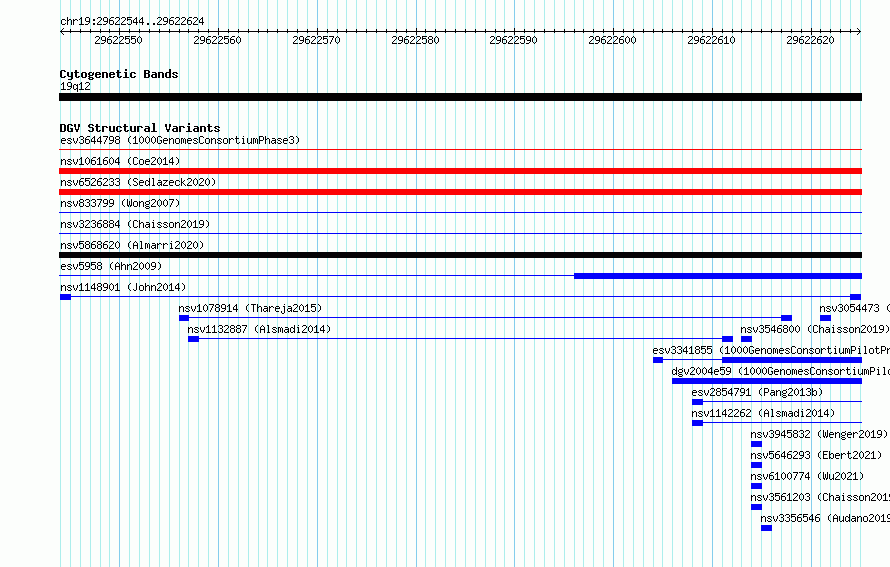Screen dimensions: 890x567
Task: Open the nsv1148901 (John2014) label
Action: 123,287
